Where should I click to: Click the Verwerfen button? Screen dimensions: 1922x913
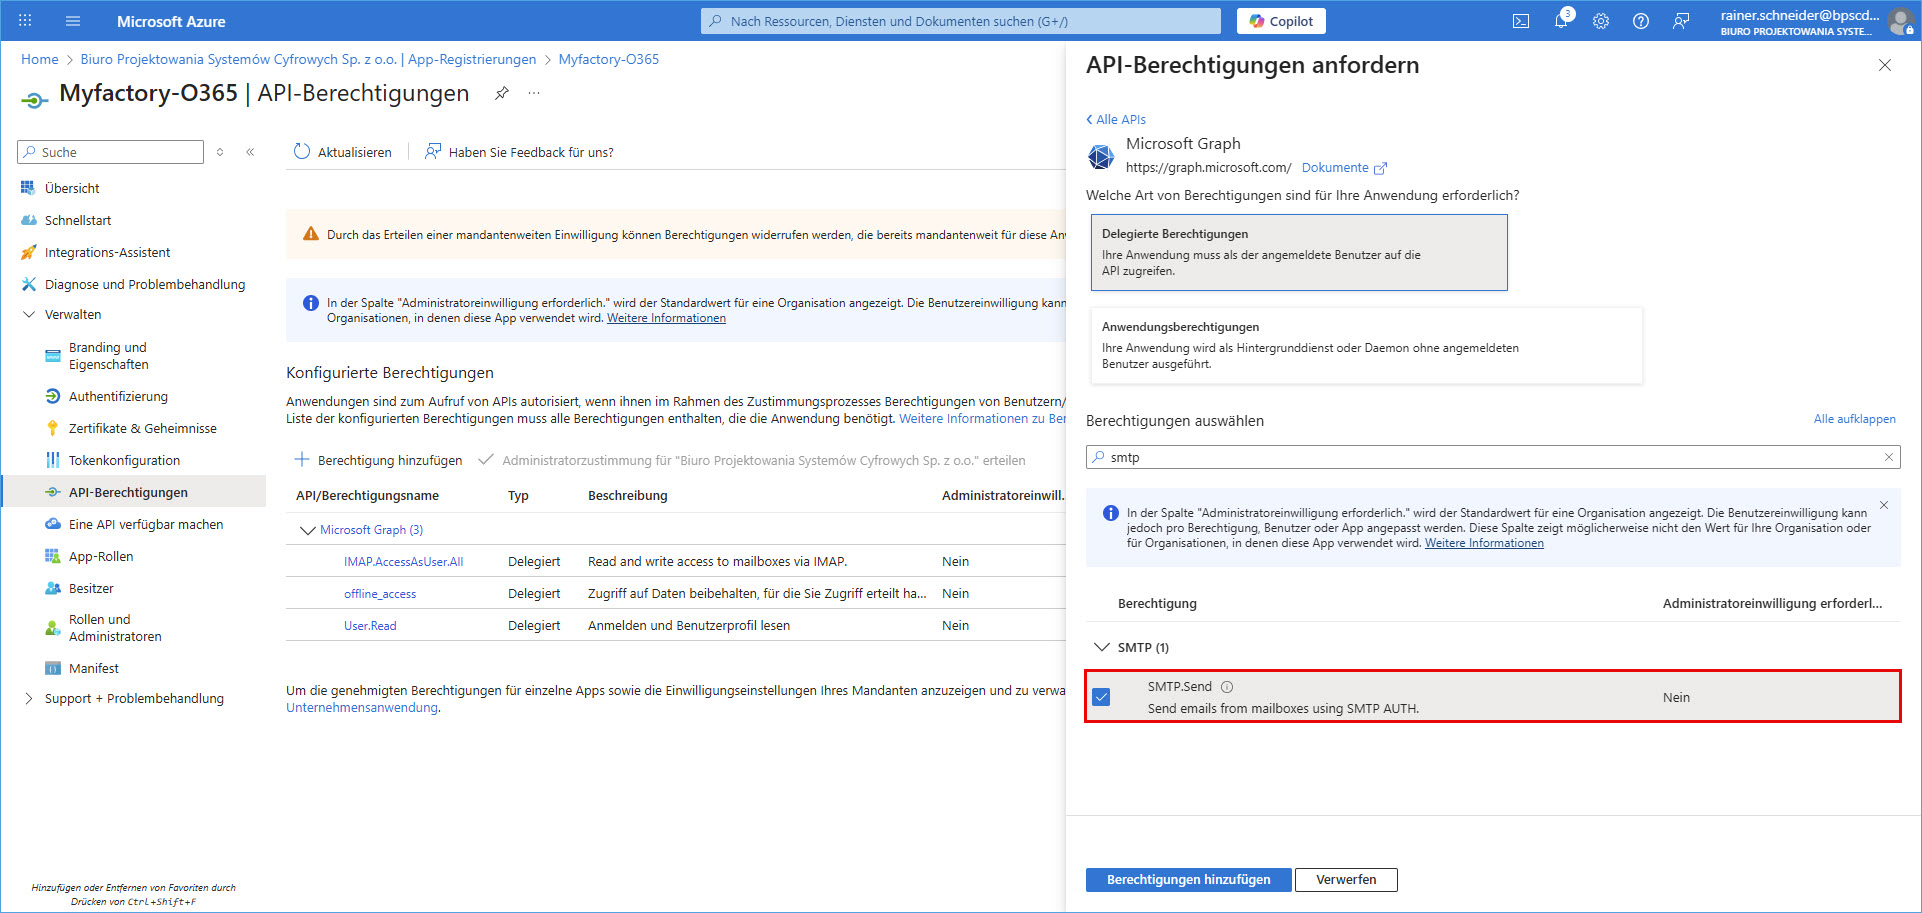pyautogui.click(x=1346, y=880)
